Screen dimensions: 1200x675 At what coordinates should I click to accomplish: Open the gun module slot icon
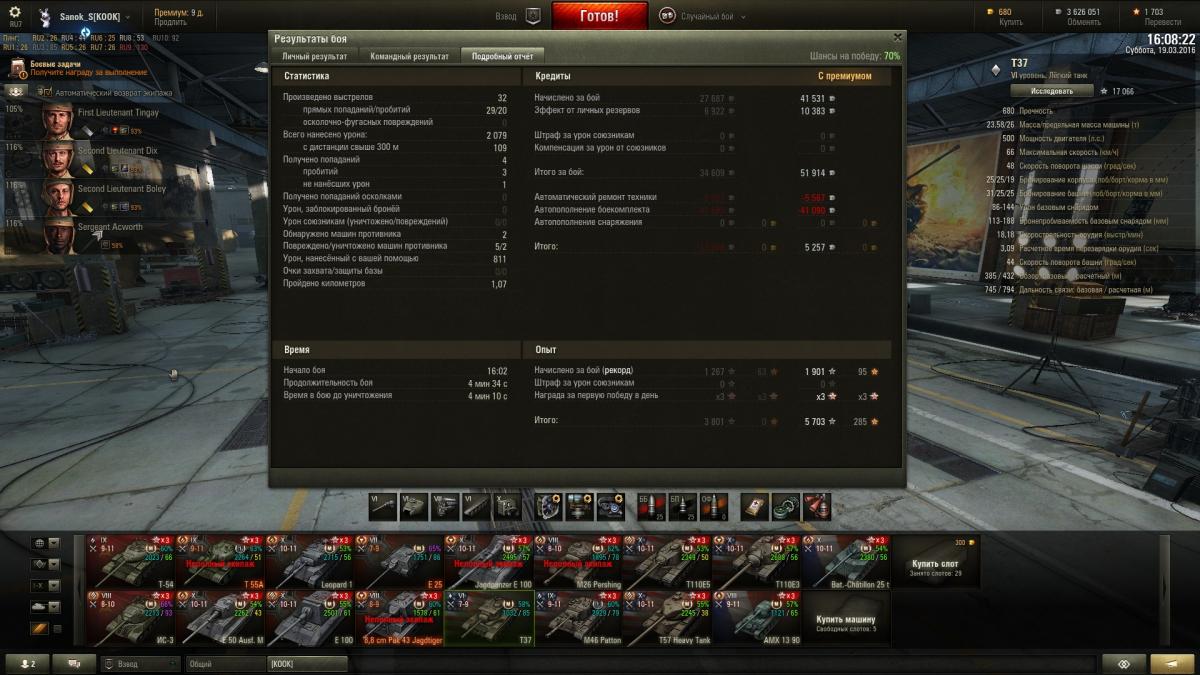(383, 507)
